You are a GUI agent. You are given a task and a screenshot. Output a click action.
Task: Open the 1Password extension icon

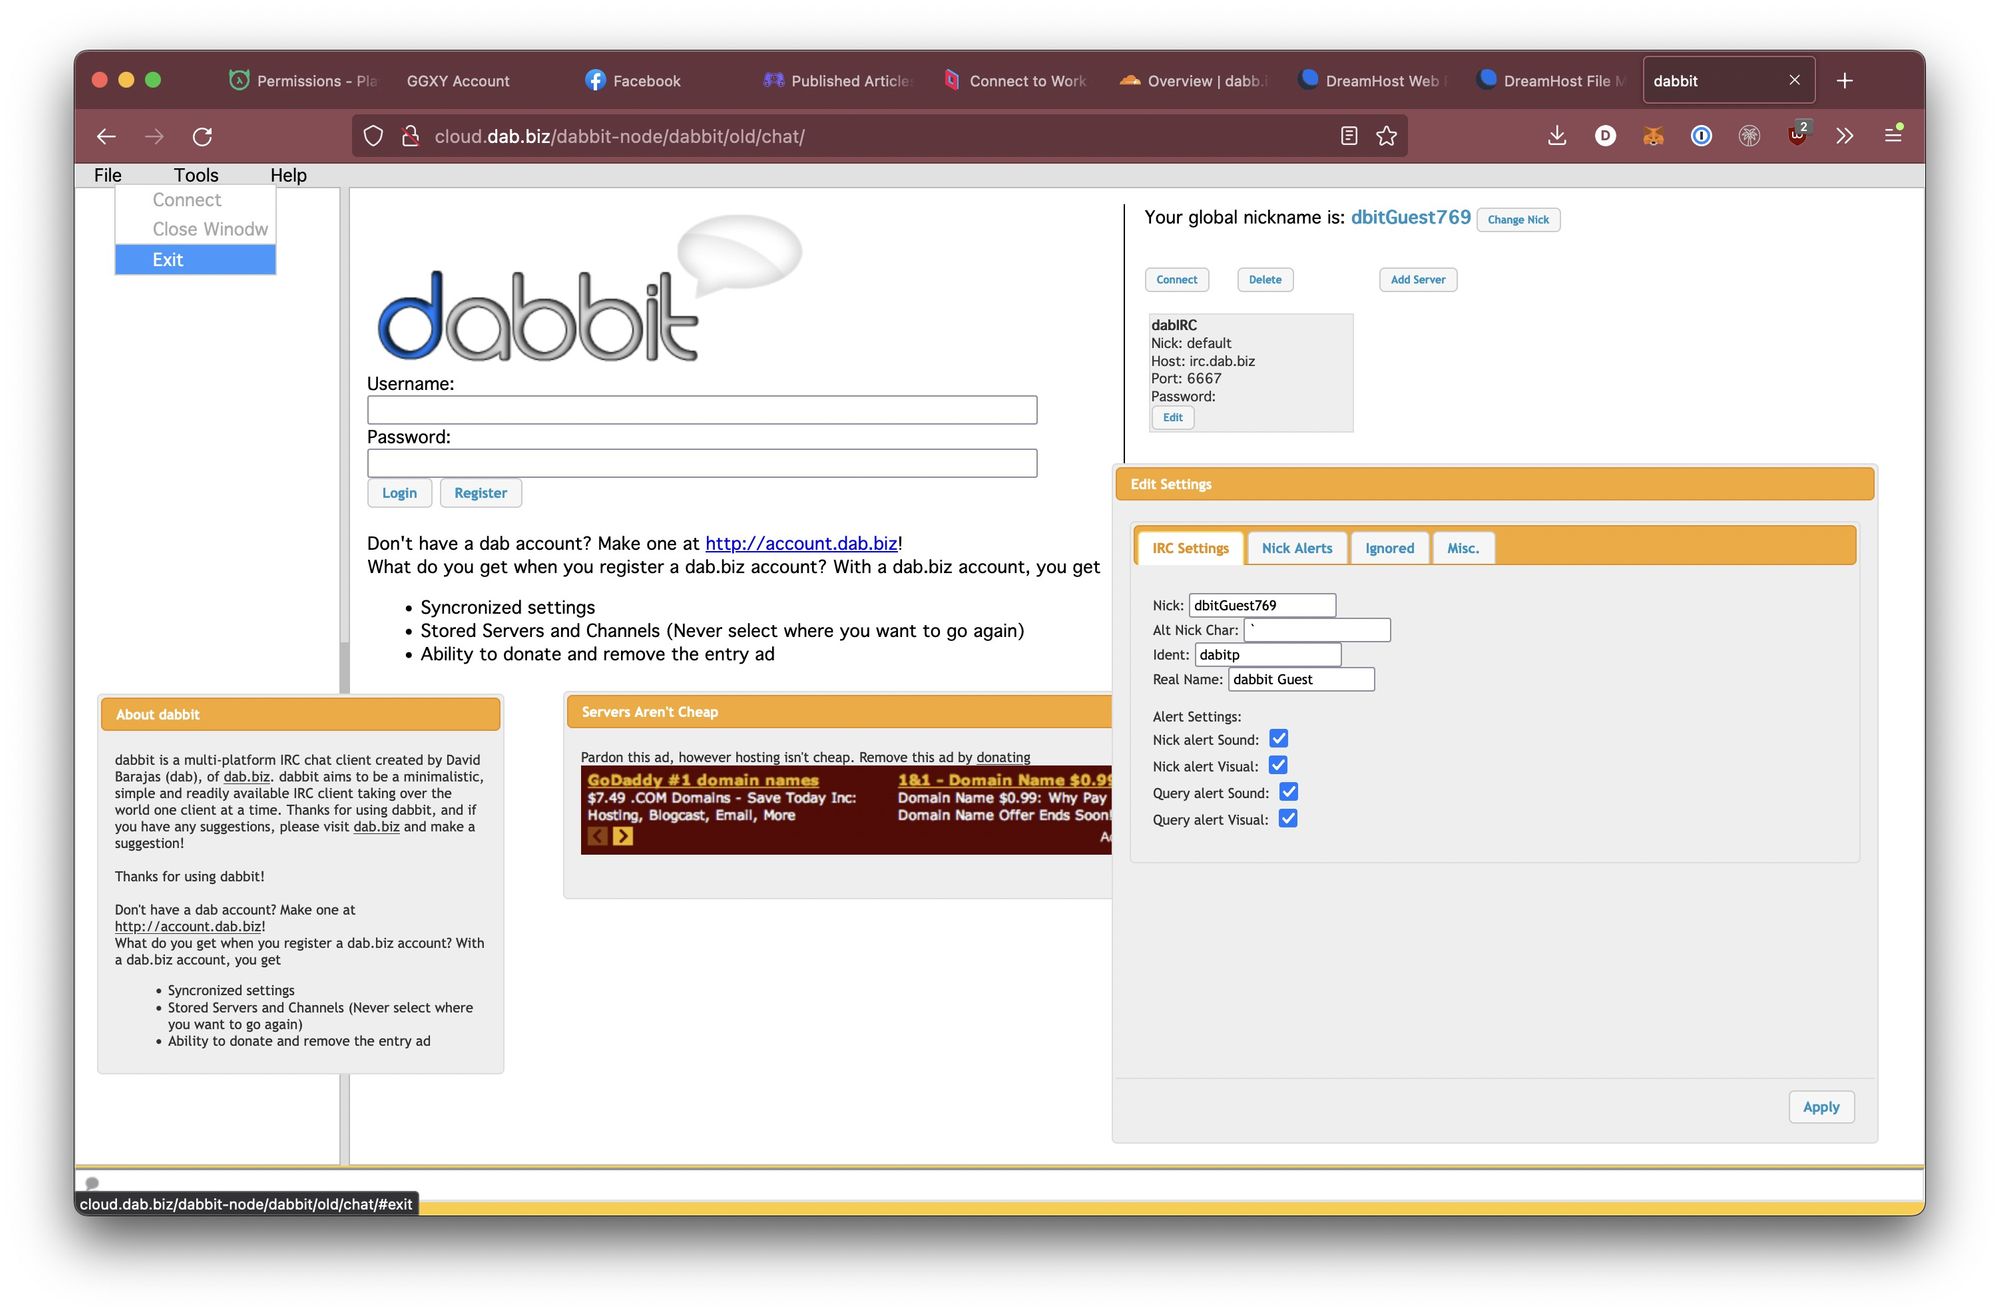(1701, 136)
